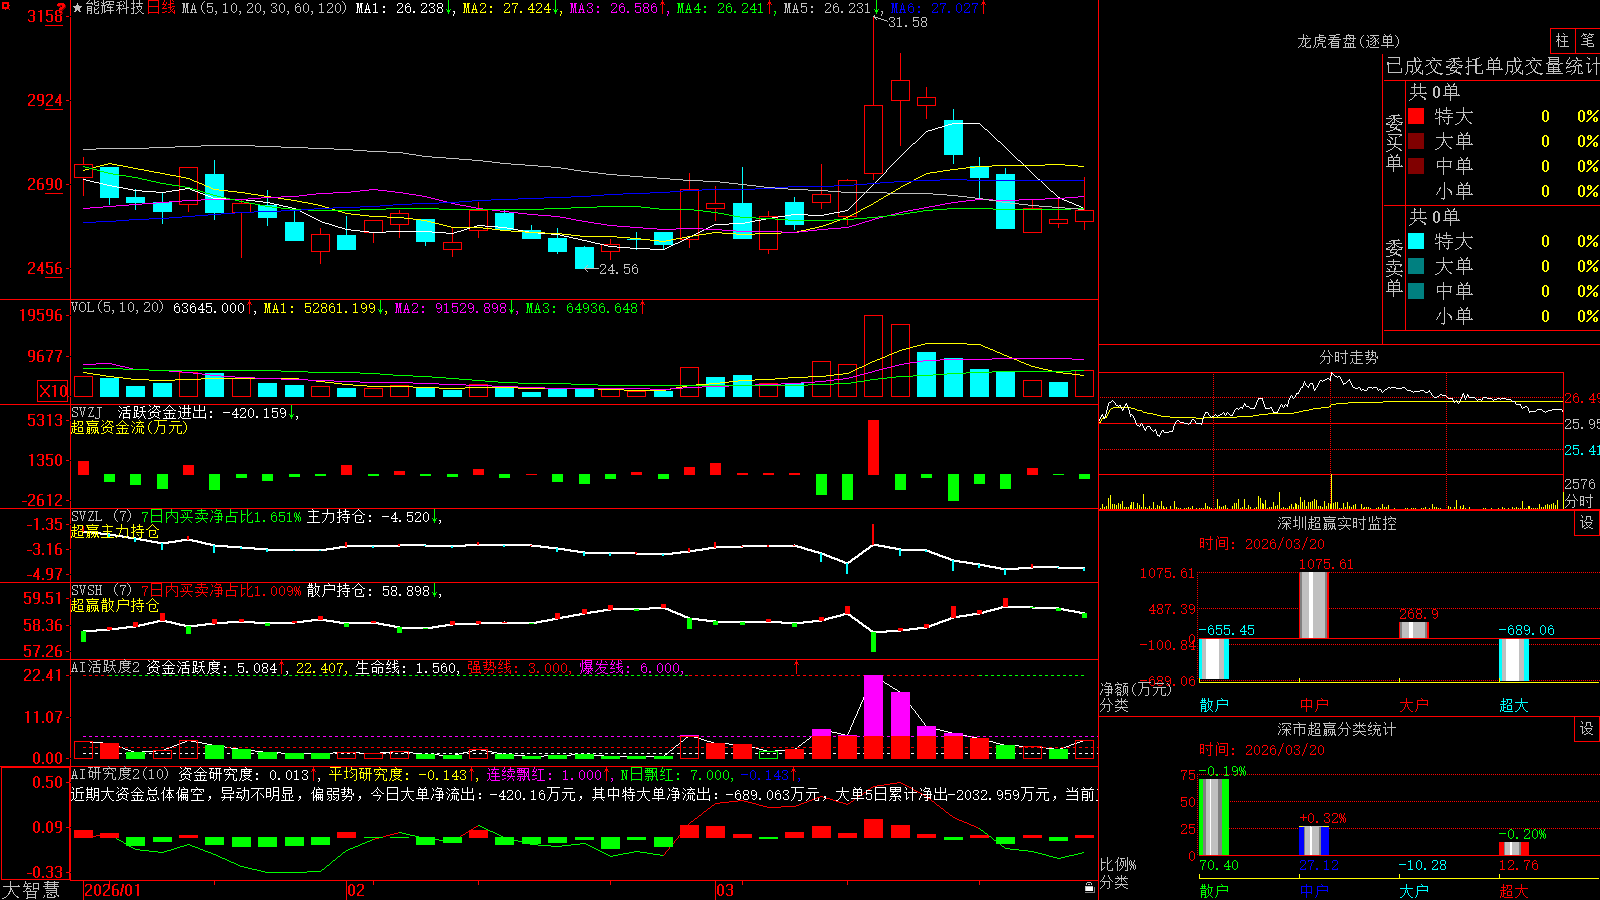
Task: Click the SVZJ indicator name
Action: pos(87,412)
